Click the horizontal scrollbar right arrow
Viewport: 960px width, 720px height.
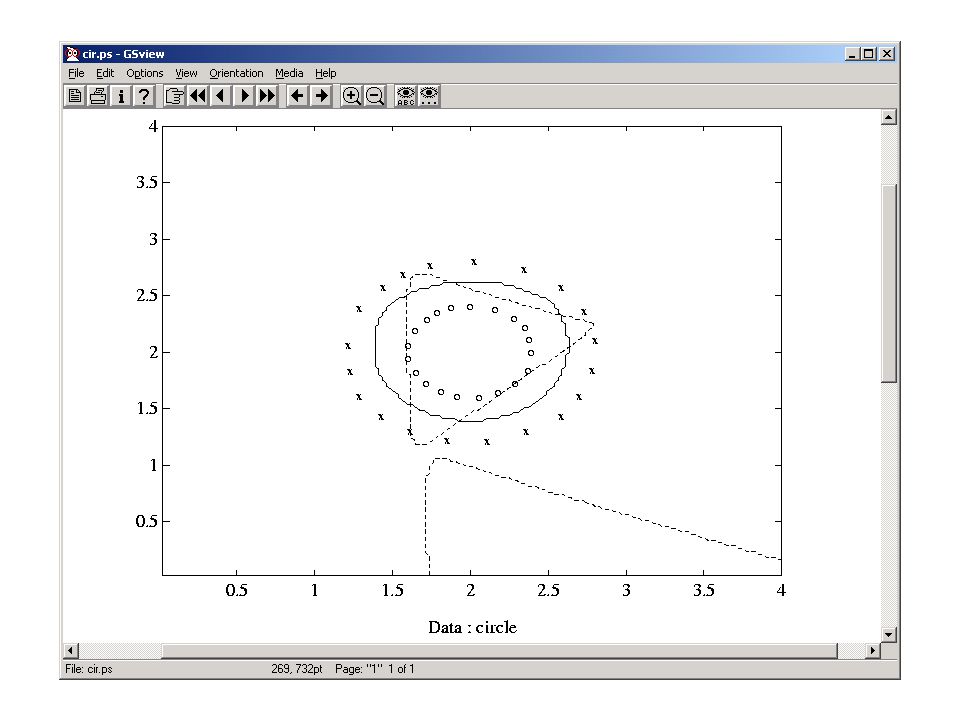point(873,651)
